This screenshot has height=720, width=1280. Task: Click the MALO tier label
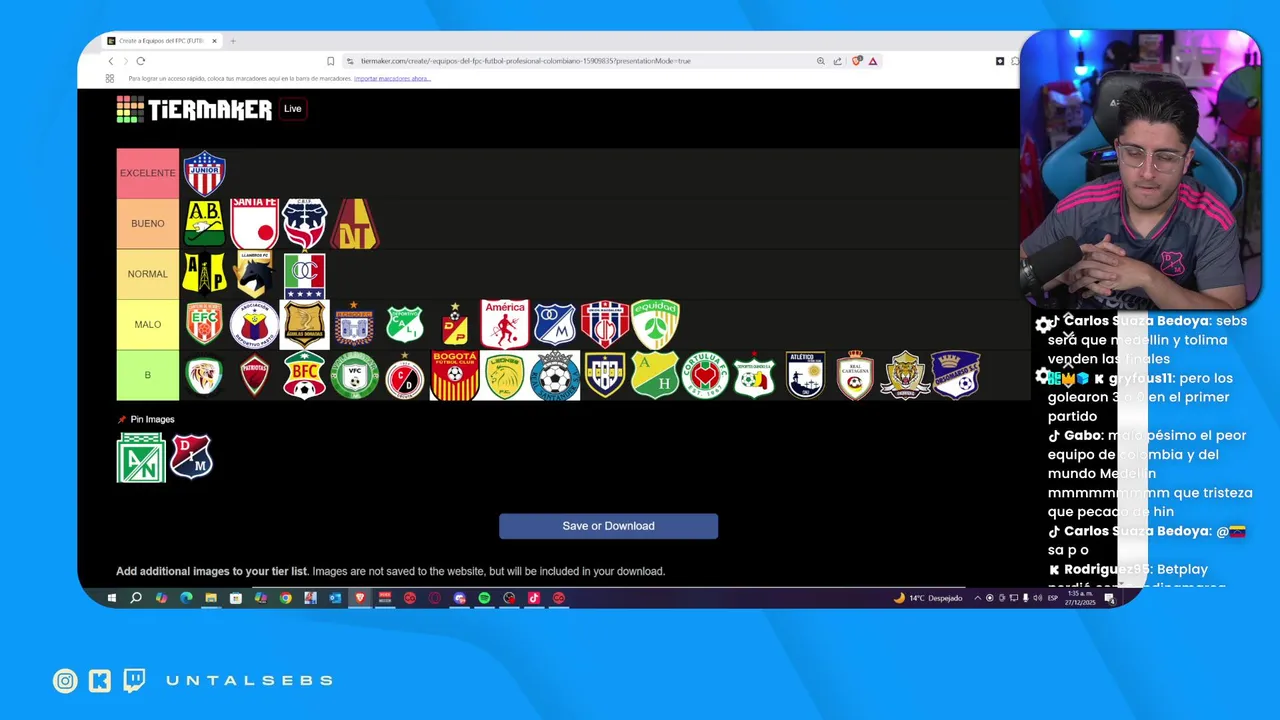[x=147, y=324]
